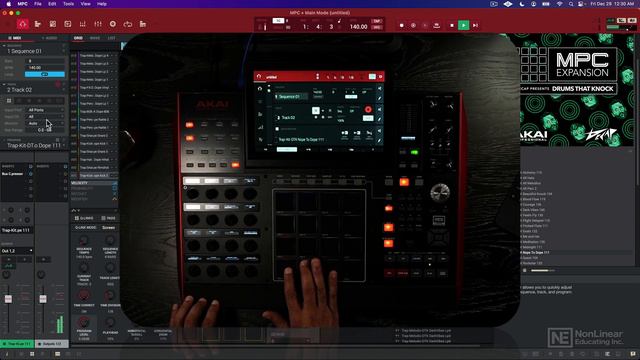The width and height of the screenshot is (640, 360).
Task: Open the Looper mode icon
Action: pos(128,24)
